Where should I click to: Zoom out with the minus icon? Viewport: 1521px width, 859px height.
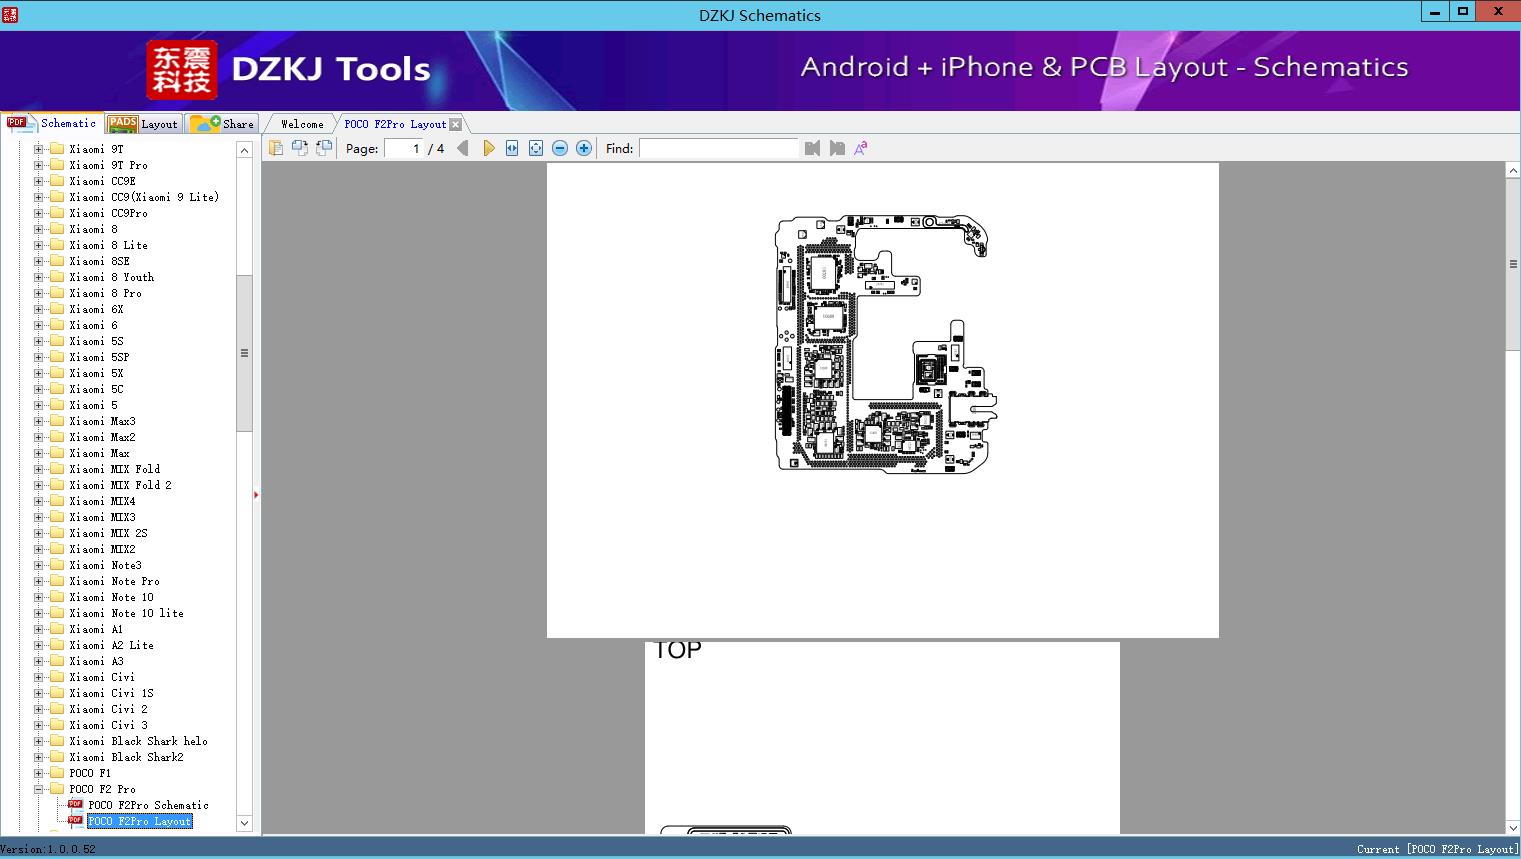coord(560,148)
